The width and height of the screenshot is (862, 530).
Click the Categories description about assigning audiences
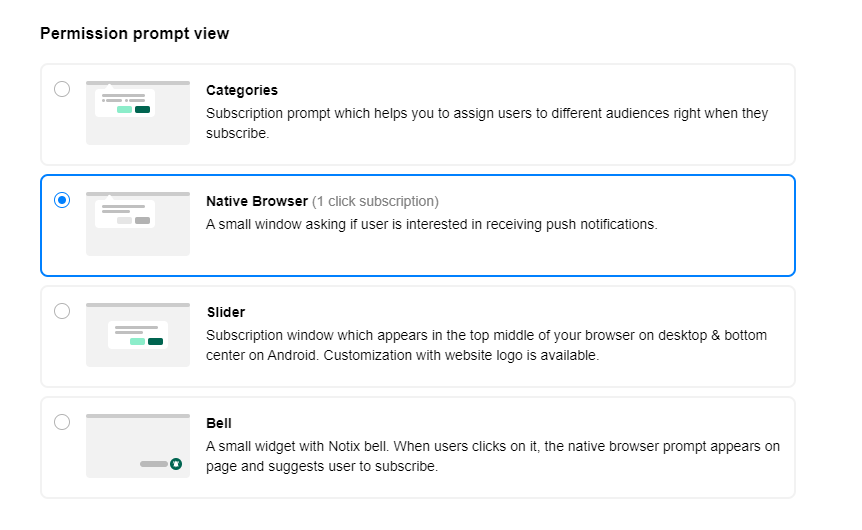coord(487,123)
